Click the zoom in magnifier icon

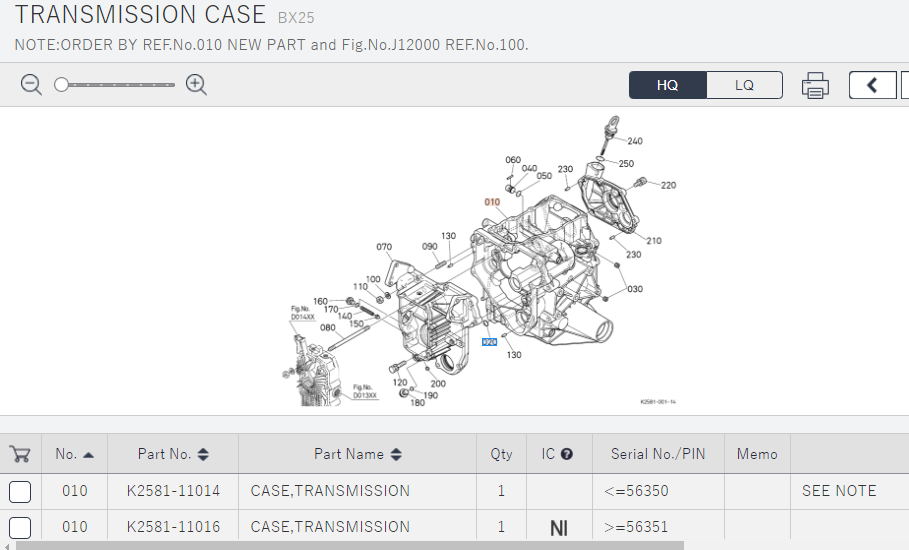[197, 85]
